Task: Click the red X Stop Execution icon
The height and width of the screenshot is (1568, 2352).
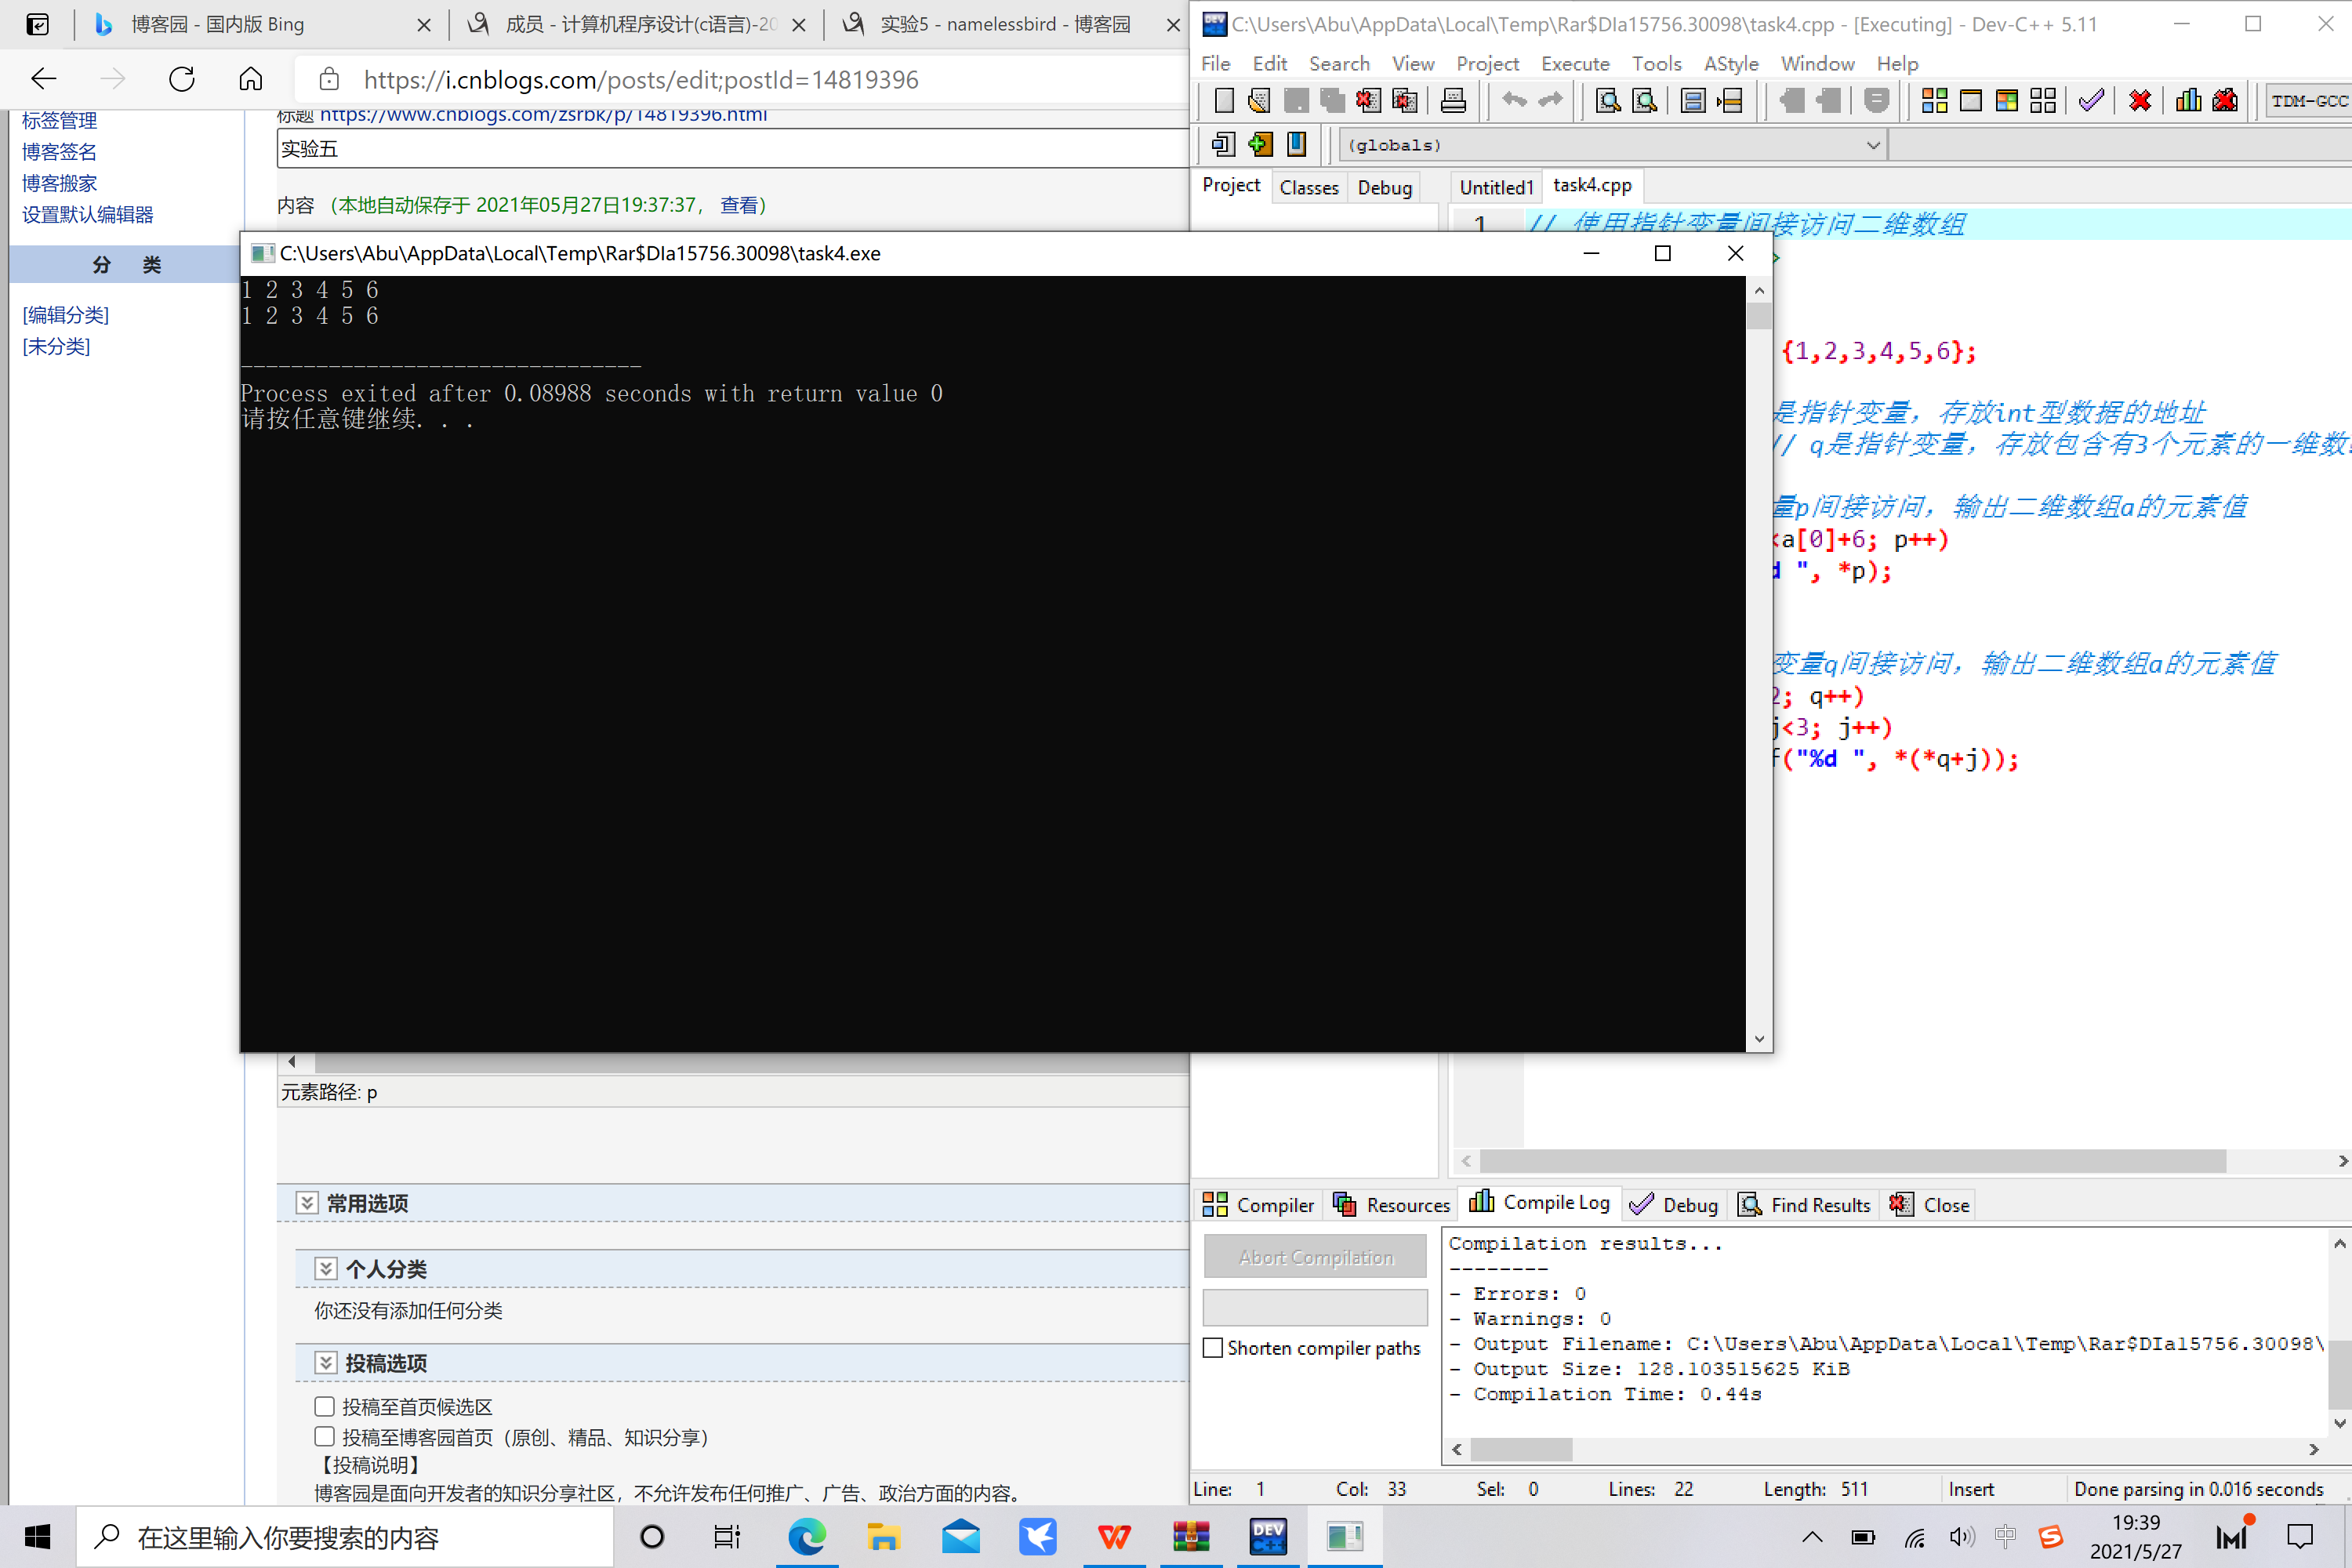Action: (x=2139, y=100)
